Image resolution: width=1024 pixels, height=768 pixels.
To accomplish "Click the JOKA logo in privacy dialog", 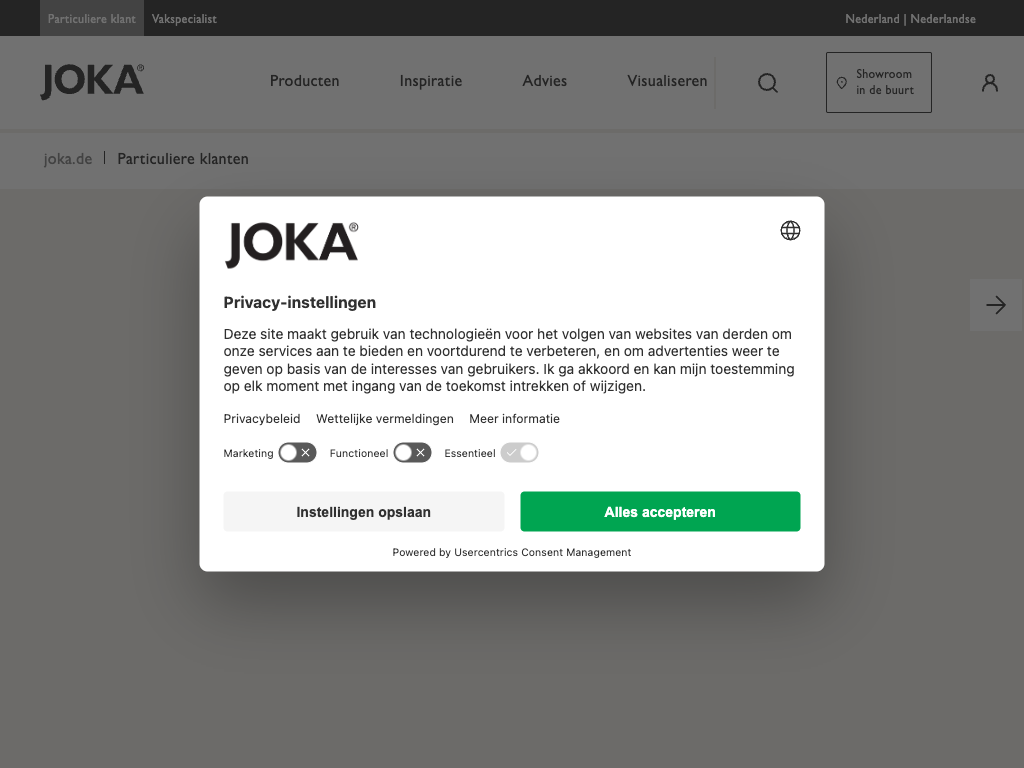I will click(x=291, y=245).
